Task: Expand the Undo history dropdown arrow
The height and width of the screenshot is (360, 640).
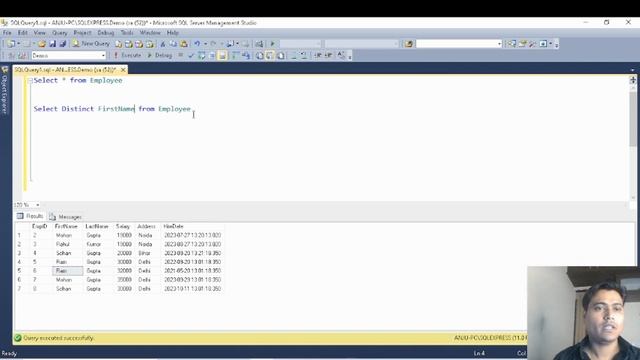Action: (205, 44)
